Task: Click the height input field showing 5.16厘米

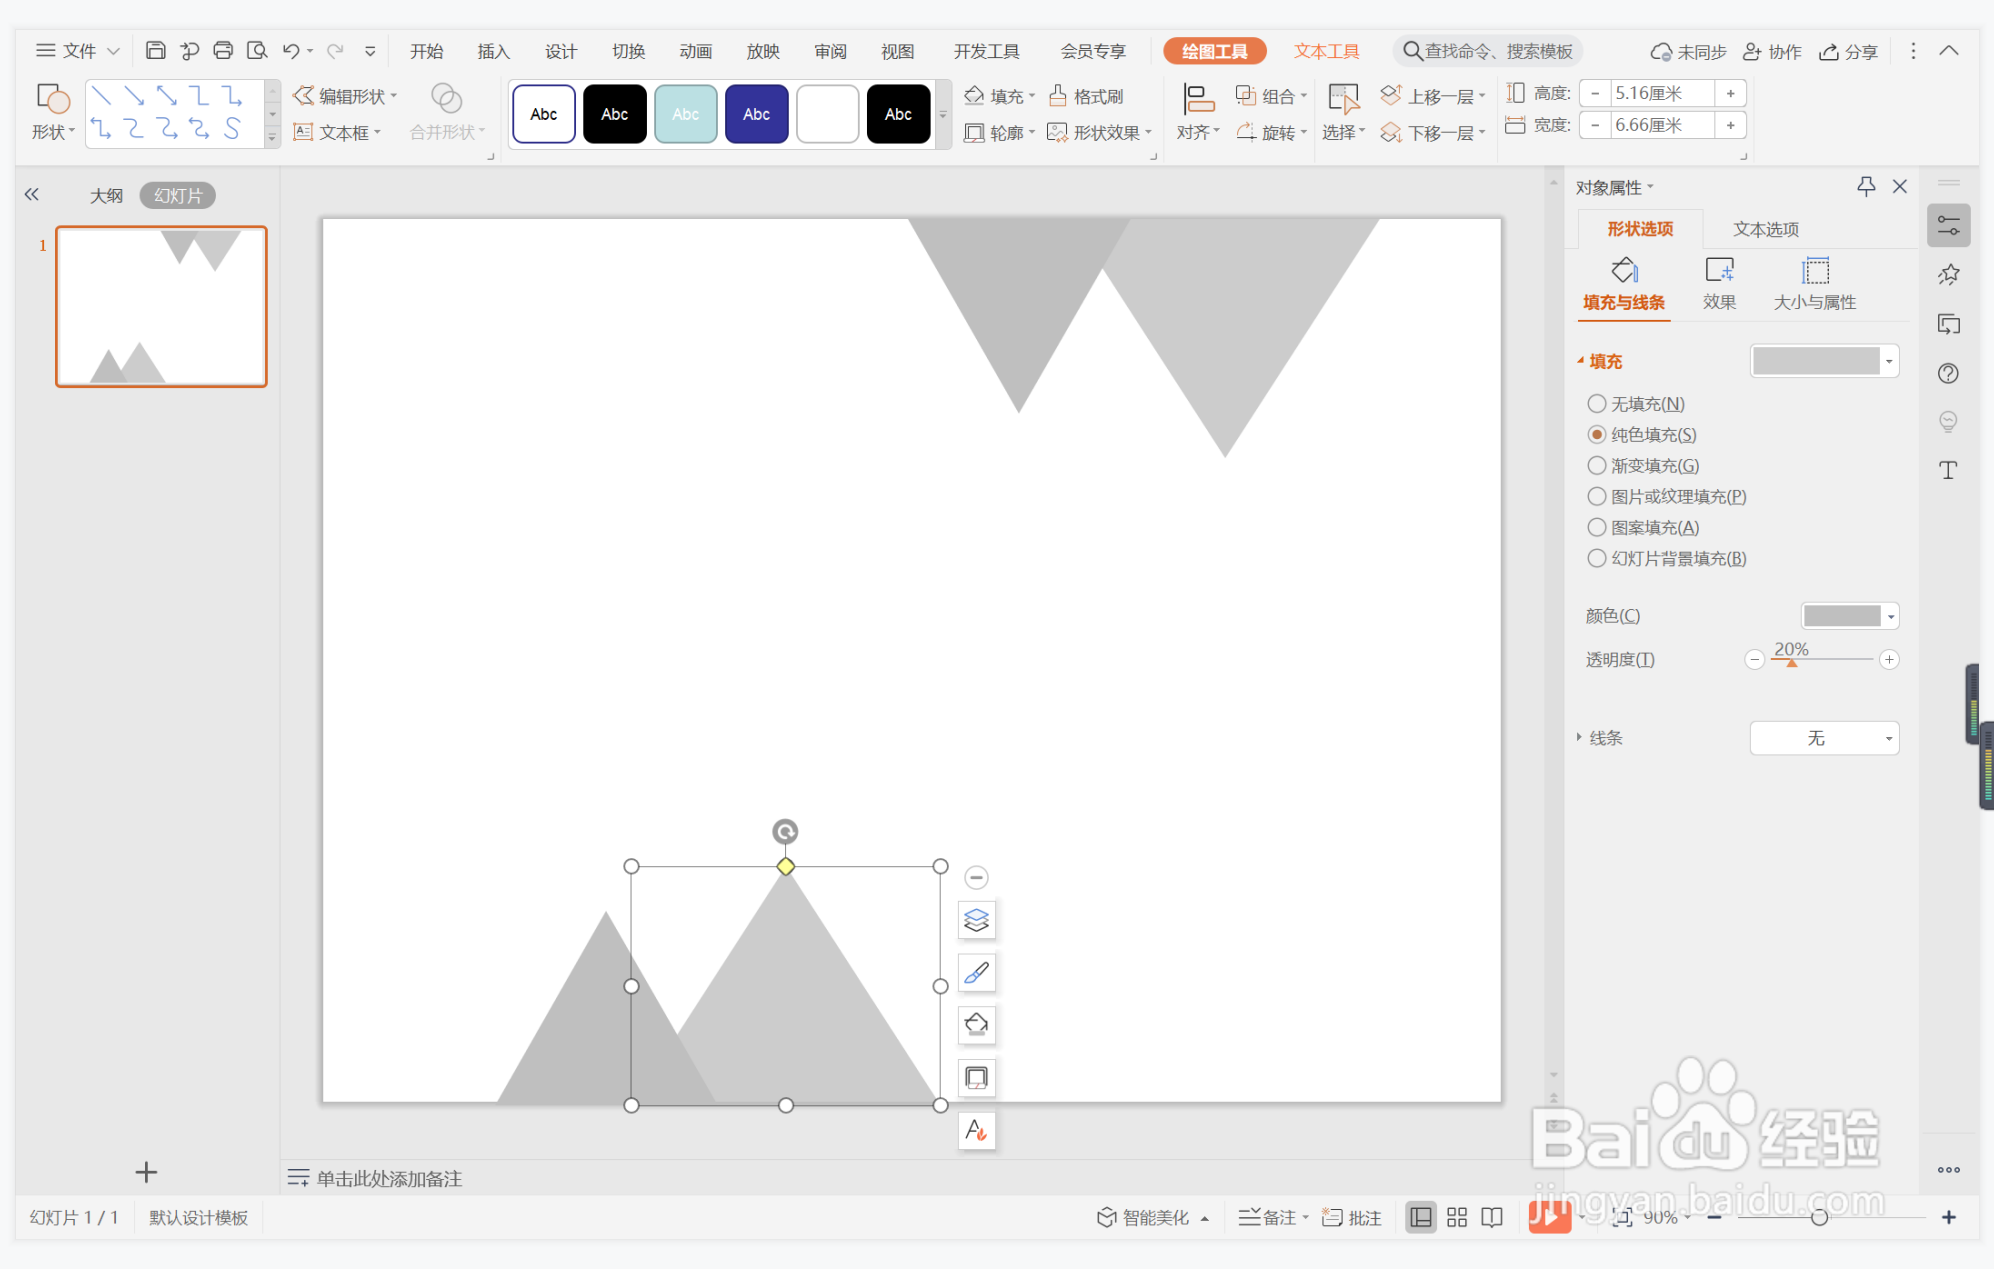Action: 1662,93
